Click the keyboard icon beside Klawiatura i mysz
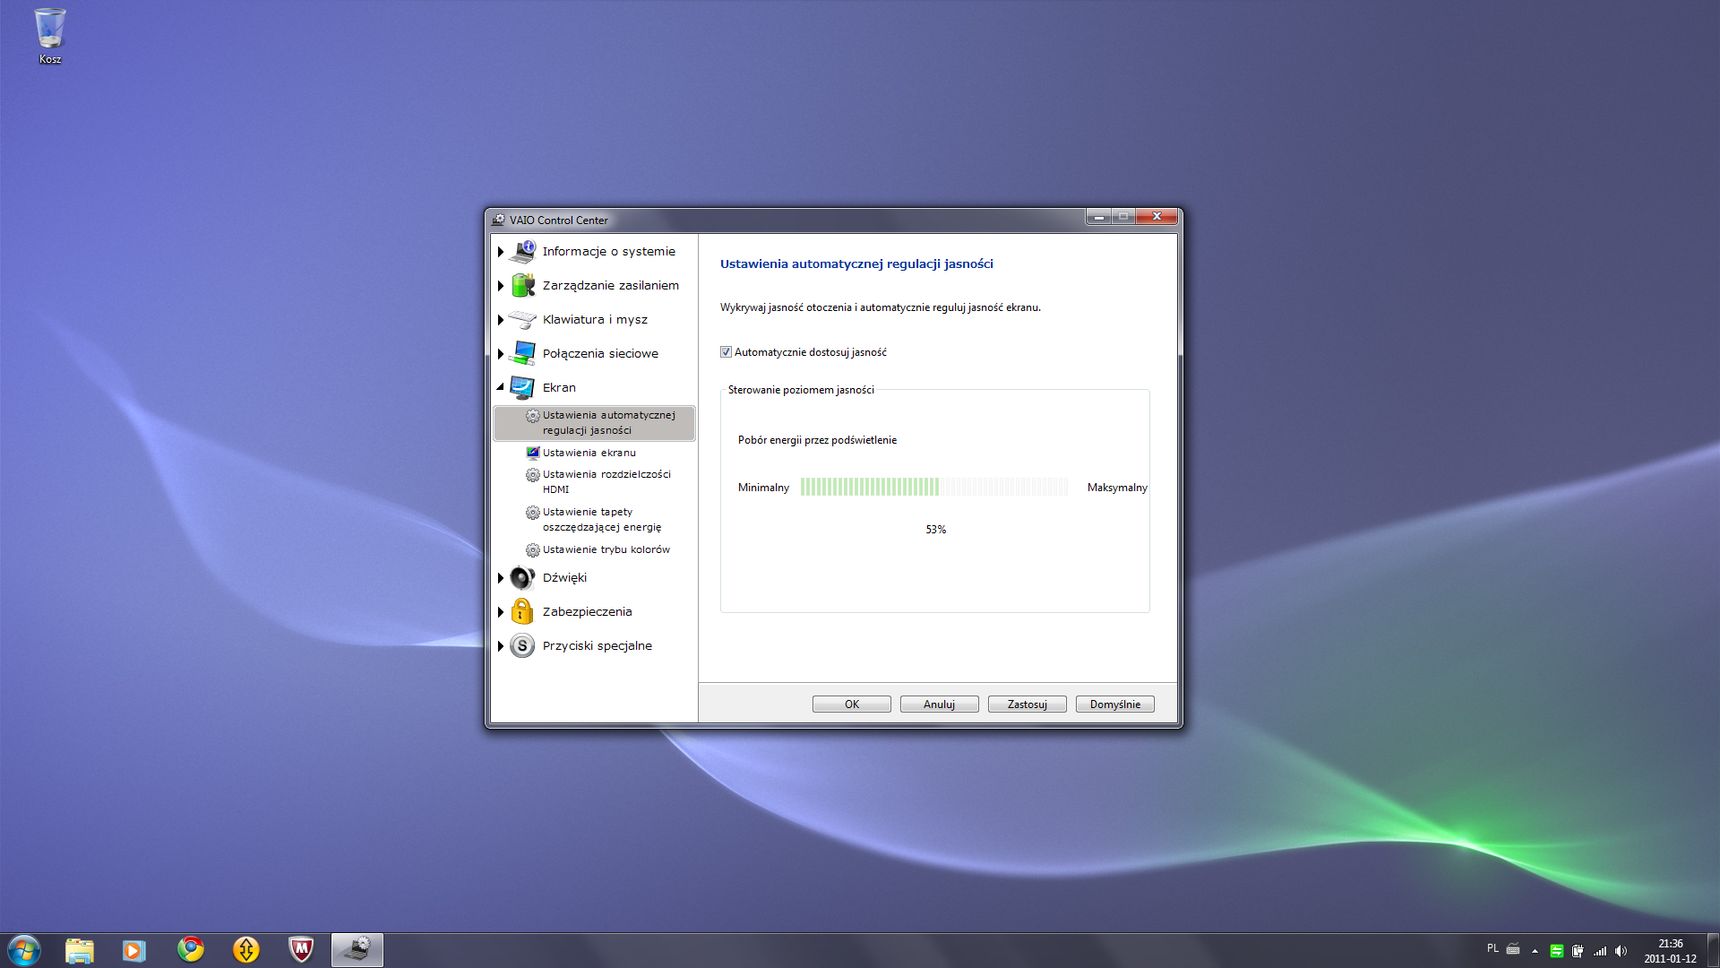 (522, 319)
